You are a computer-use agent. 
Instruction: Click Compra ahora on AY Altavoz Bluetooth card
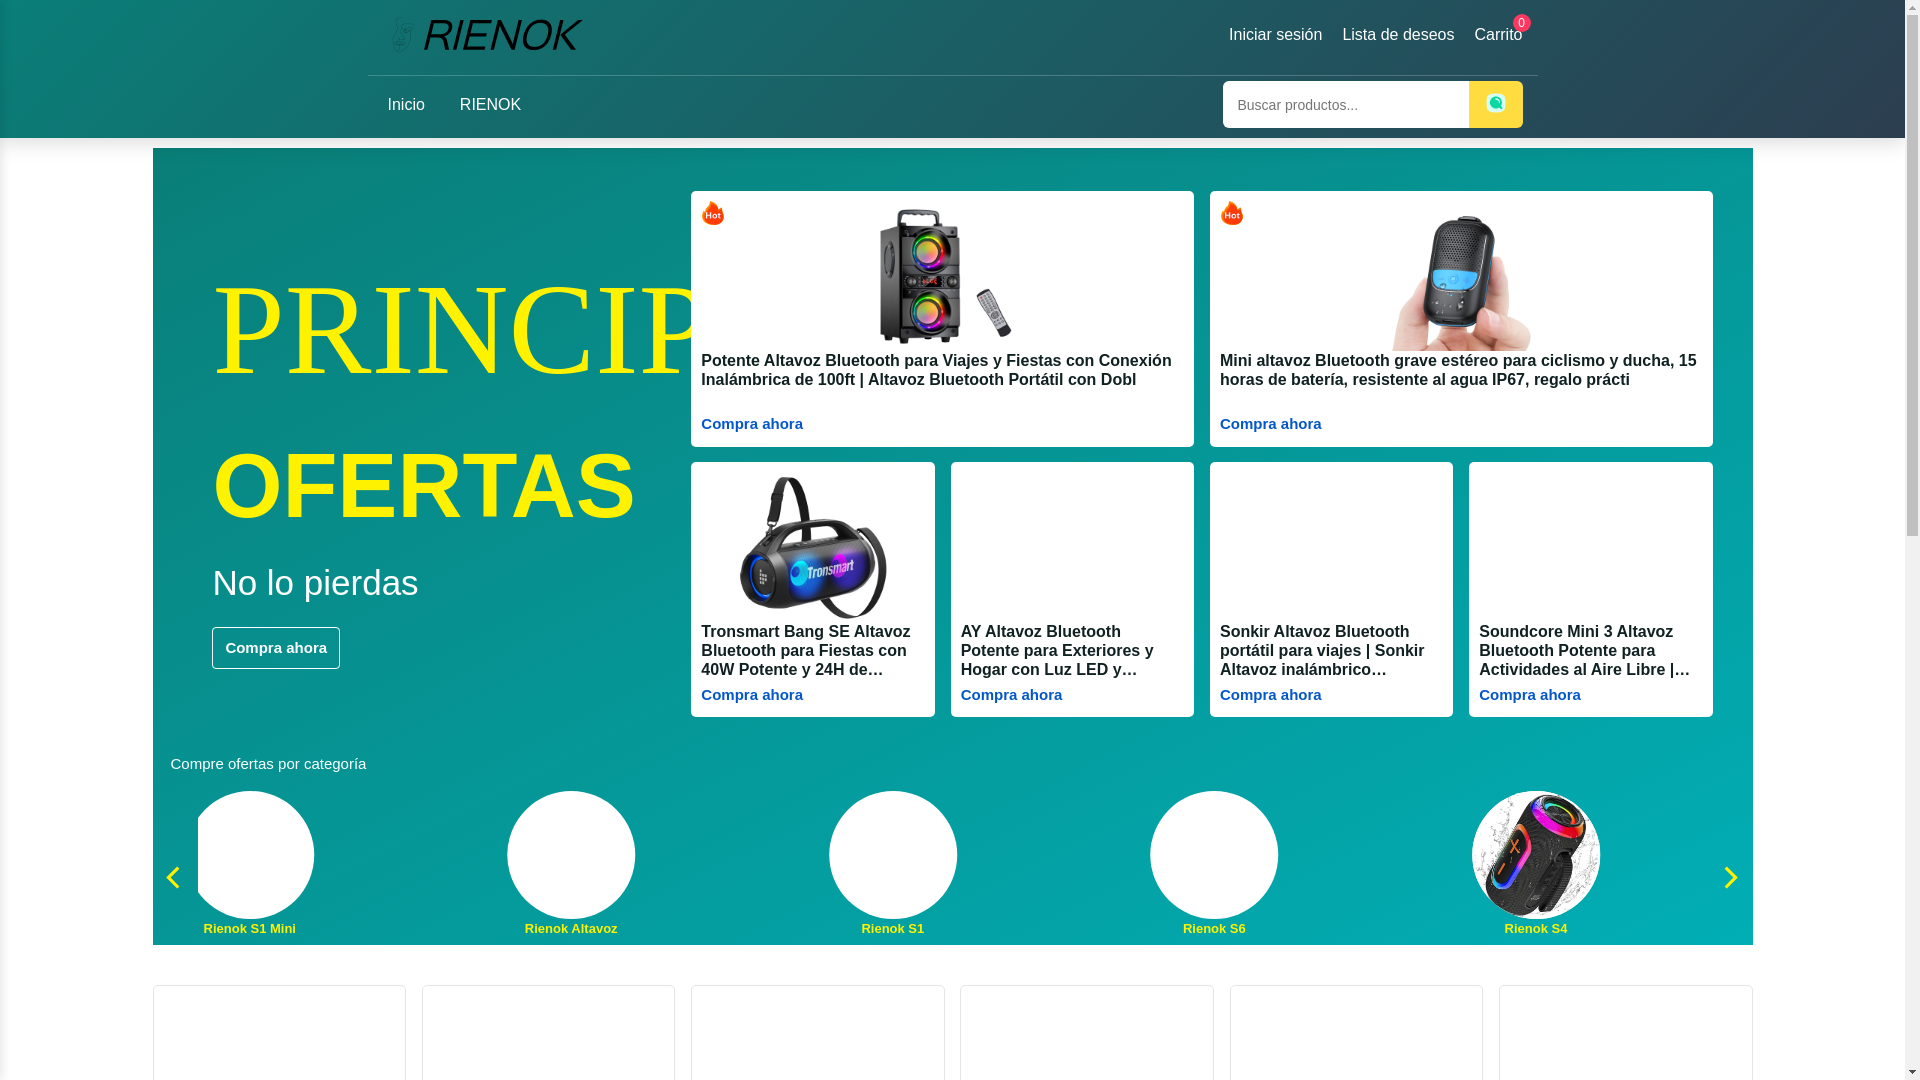[x=1011, y=695]
